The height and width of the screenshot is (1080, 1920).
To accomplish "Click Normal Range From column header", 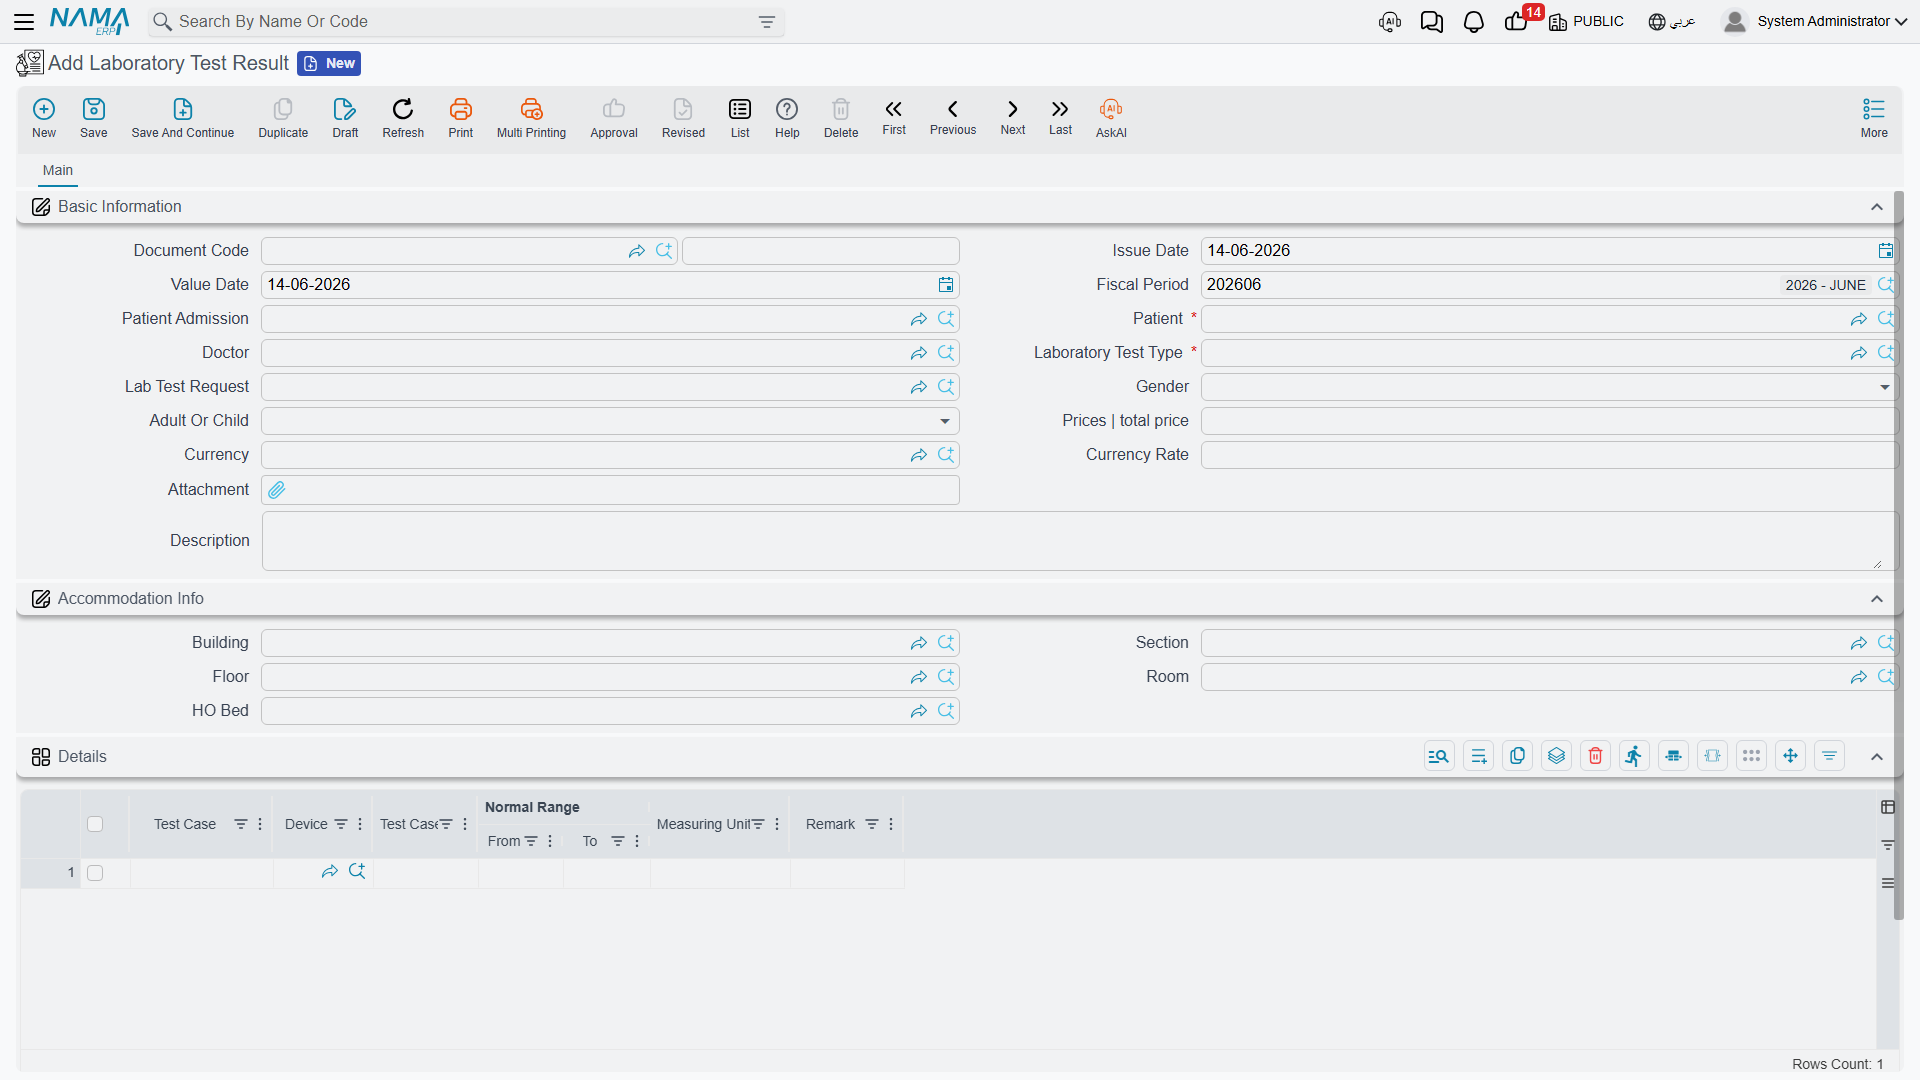I will point(504,841).
